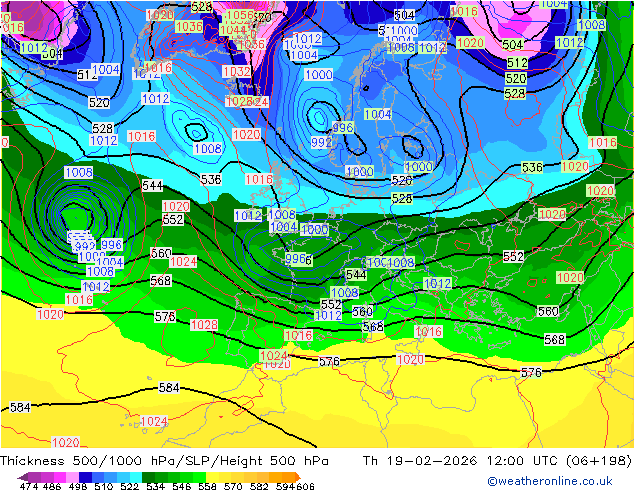
Task: Click the green-backed '512' height label
Action: (x=517, y=63)
